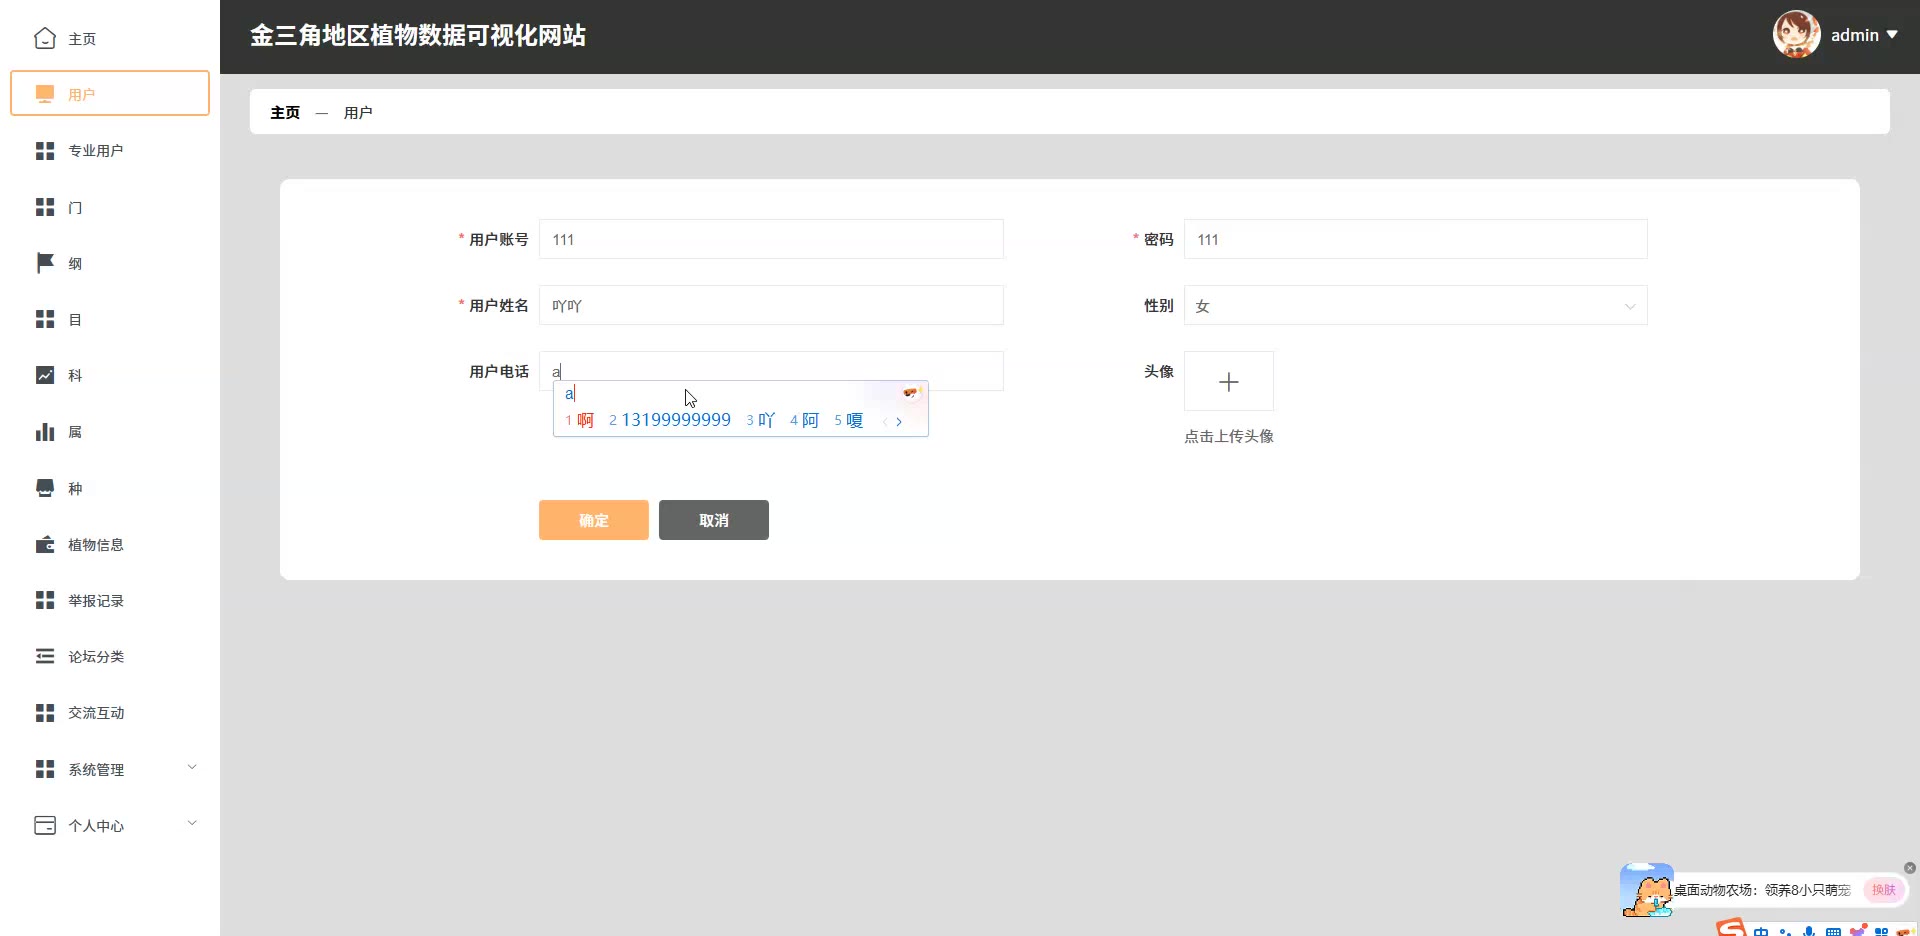This screenshot has width=1920, height=936.
Task: Go to next IME candidate page arrow
Action: [x=899, y=421]
